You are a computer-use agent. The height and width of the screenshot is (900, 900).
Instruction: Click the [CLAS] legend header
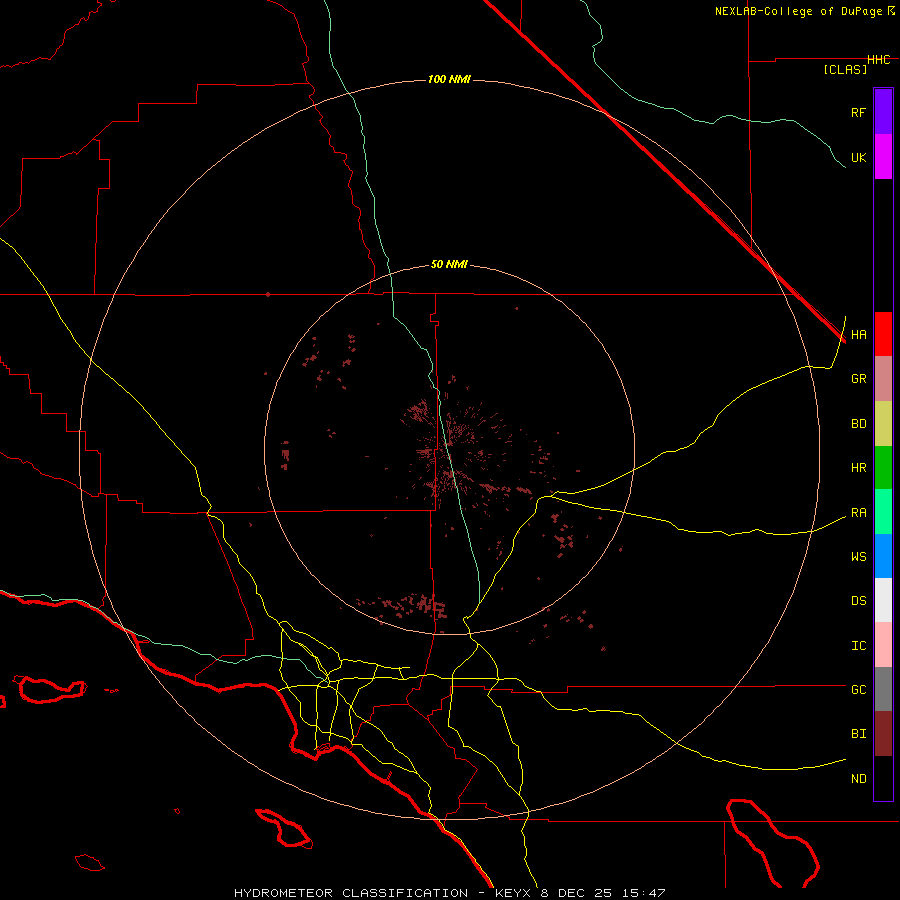pos(845,69)
